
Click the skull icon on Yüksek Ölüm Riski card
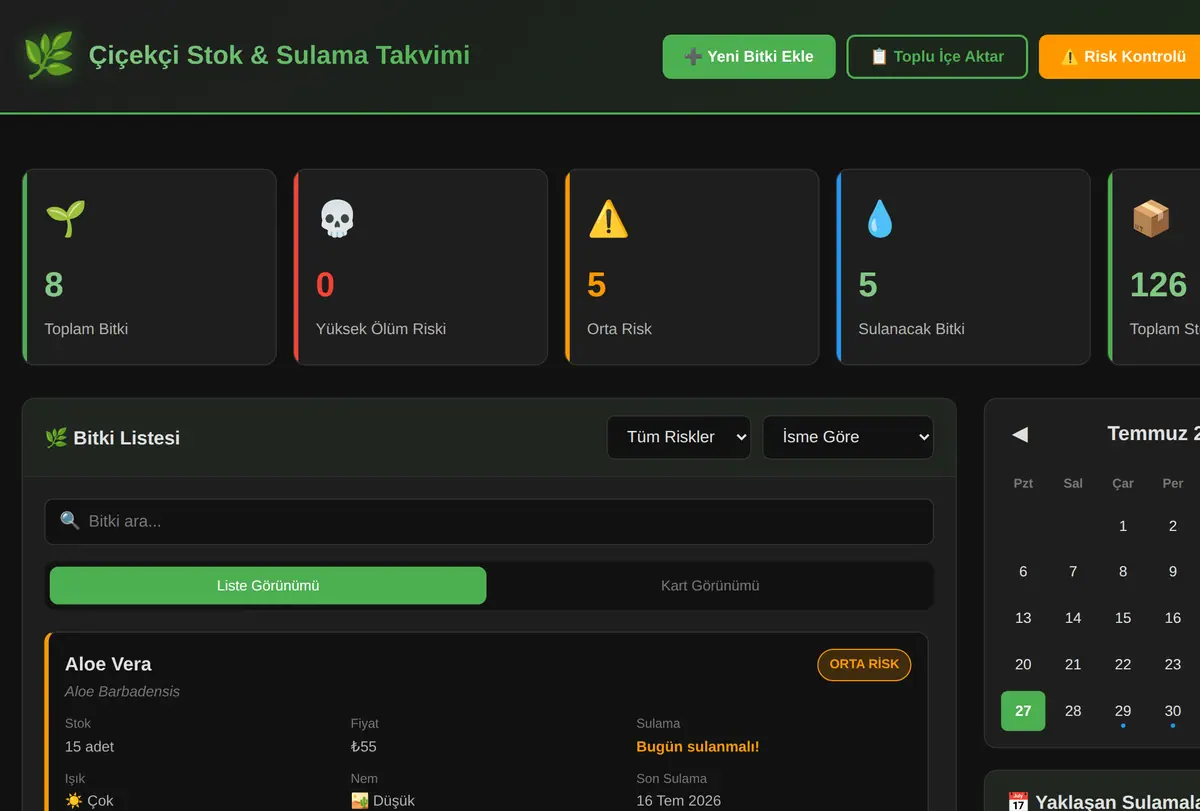coord(336,219)
